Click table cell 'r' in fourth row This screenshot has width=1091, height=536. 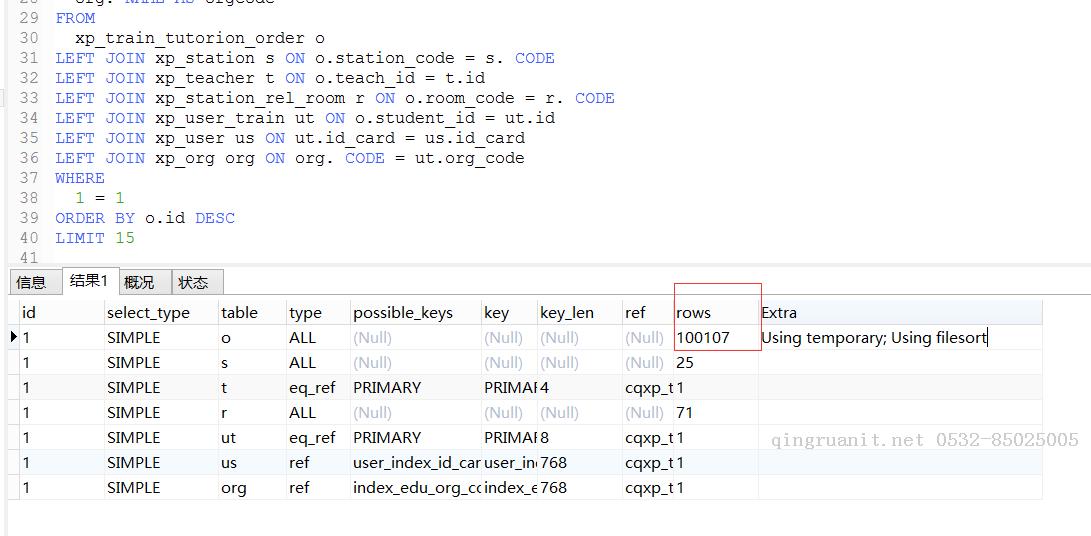252,413
